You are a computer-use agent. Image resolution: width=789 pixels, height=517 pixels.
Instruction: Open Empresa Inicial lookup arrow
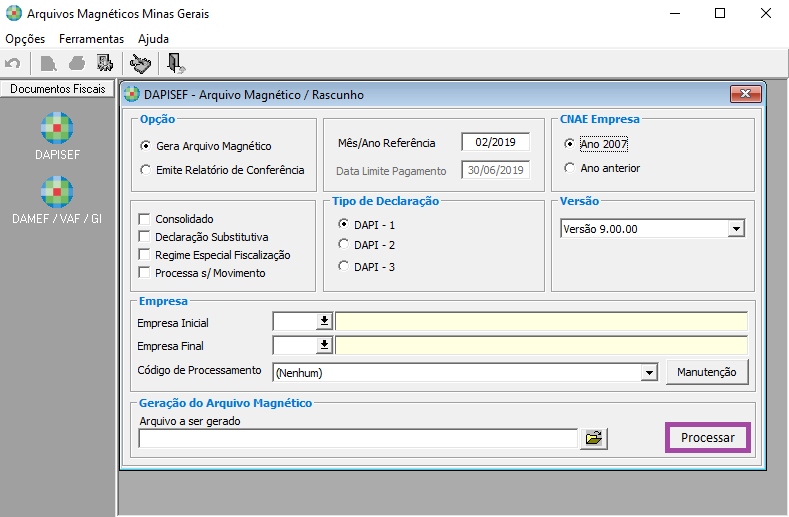click(x=324, y=321)
